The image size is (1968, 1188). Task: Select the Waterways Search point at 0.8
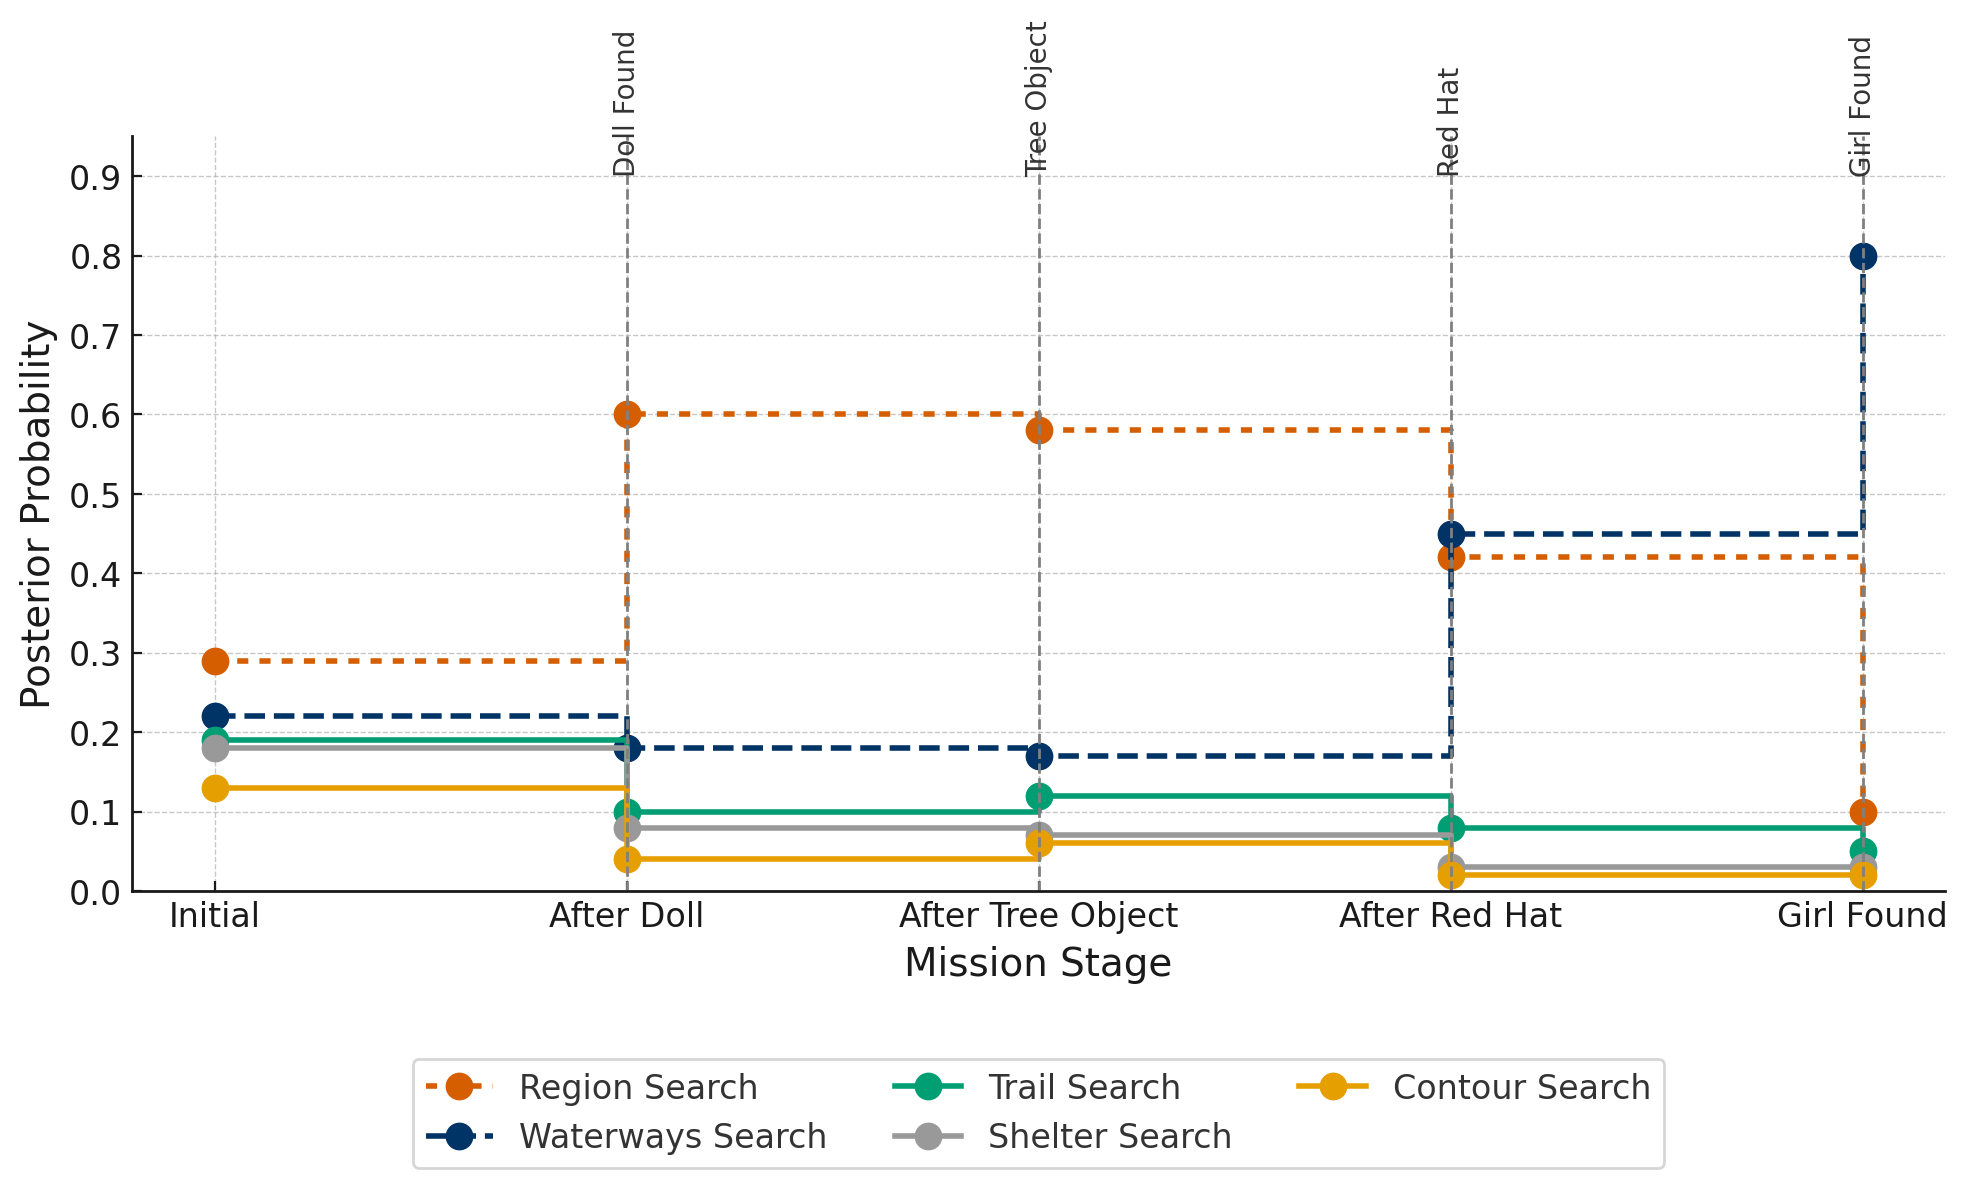coord(1862,256)
